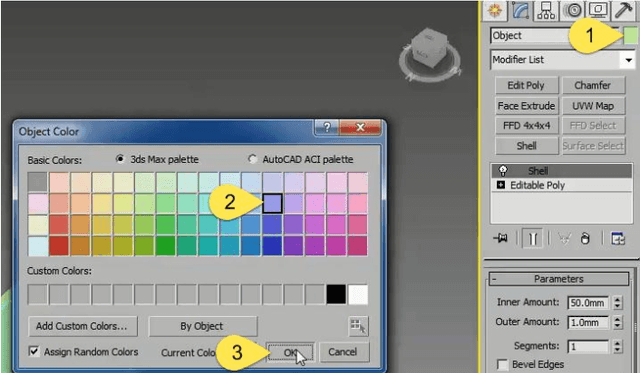The image size is (640, 373).
Task: Toggle Show End Result icon
Action: point(532,238)
